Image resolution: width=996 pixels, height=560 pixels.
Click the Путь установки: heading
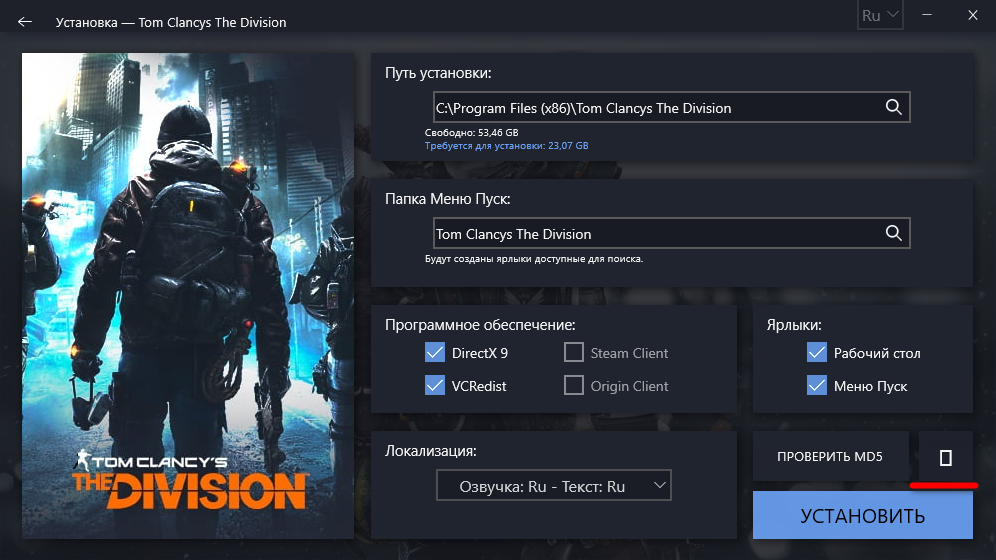[438, 73]
